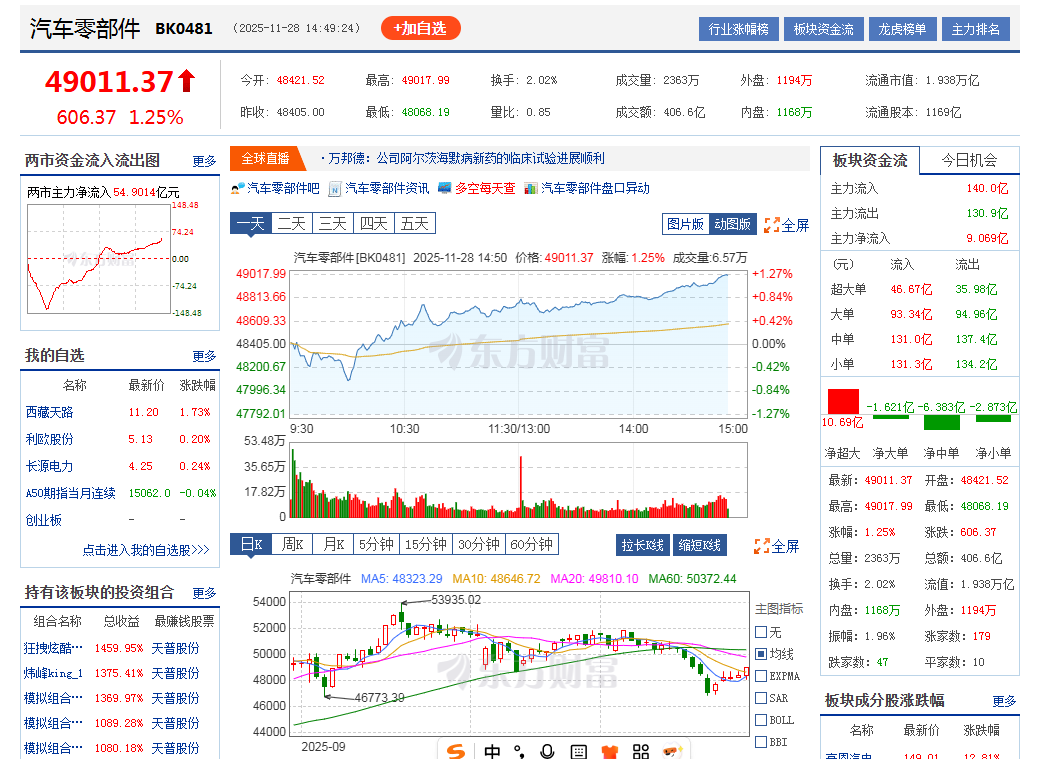
Task: Click the +加自选 button
Action: tap(421, 28)
